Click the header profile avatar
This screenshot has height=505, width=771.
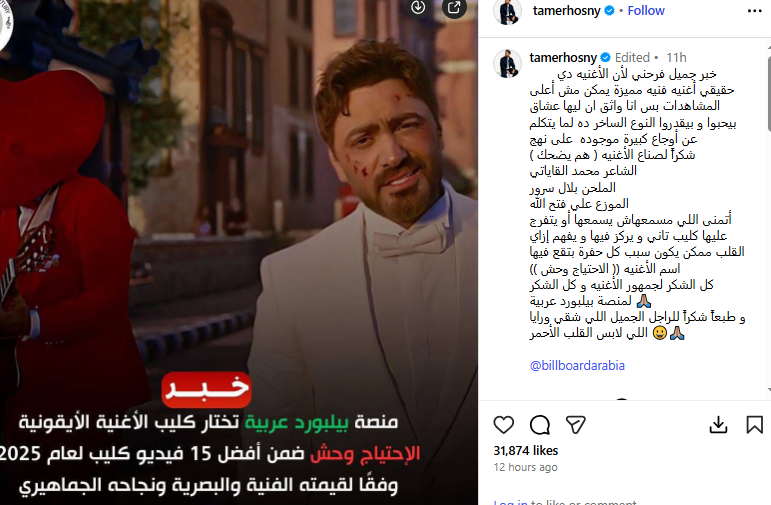[507, 11]
